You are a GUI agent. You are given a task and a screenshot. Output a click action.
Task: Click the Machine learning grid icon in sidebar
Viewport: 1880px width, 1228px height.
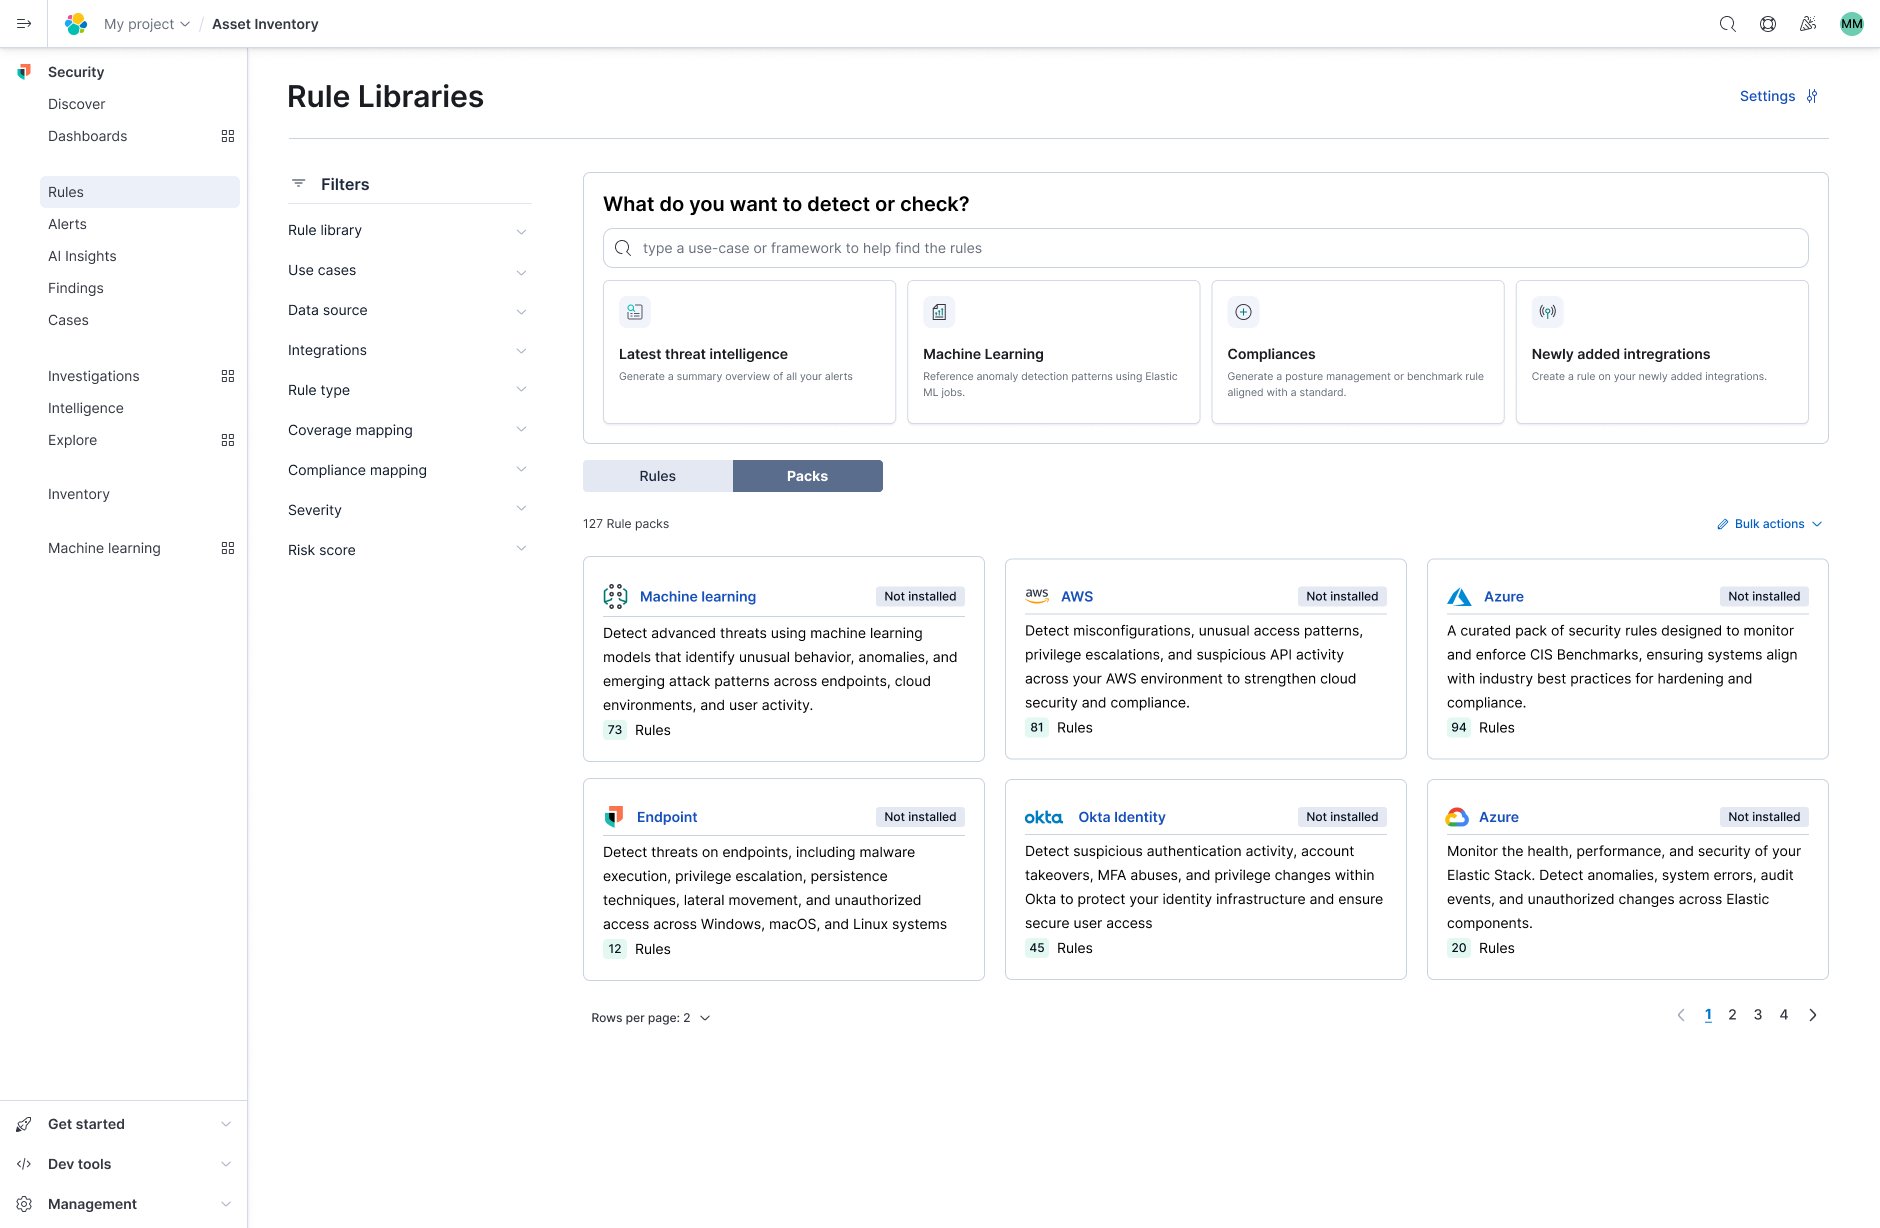pos(228,548)
